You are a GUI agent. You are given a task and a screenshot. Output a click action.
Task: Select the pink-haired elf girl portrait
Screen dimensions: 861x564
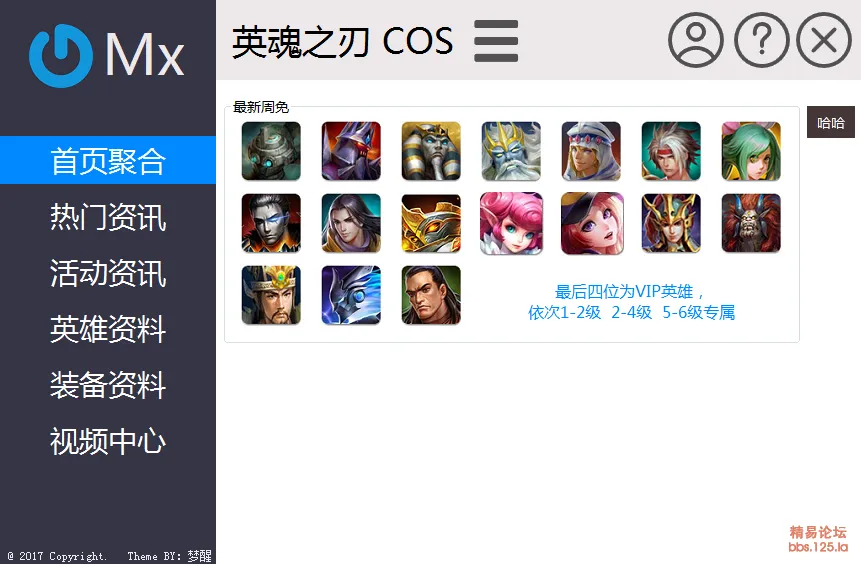(511, 223)
